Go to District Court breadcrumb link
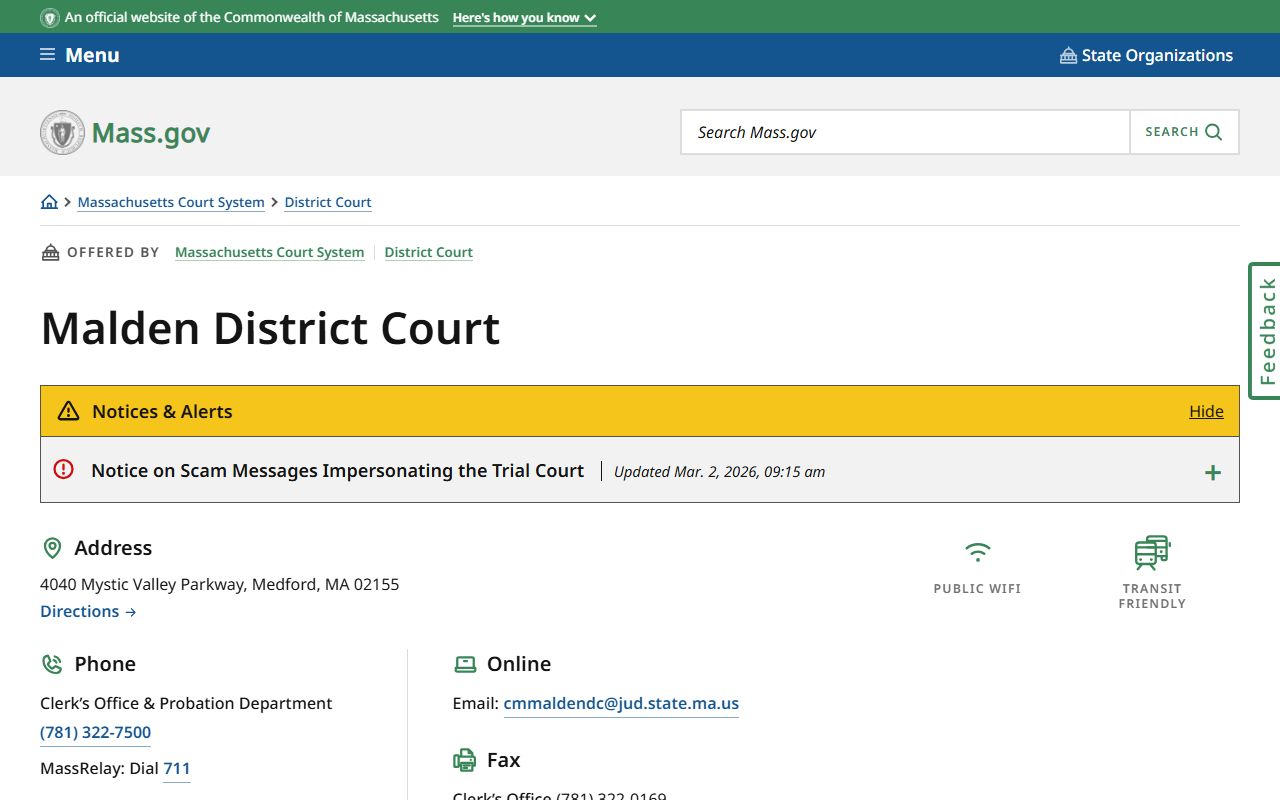 coord(328,202)
